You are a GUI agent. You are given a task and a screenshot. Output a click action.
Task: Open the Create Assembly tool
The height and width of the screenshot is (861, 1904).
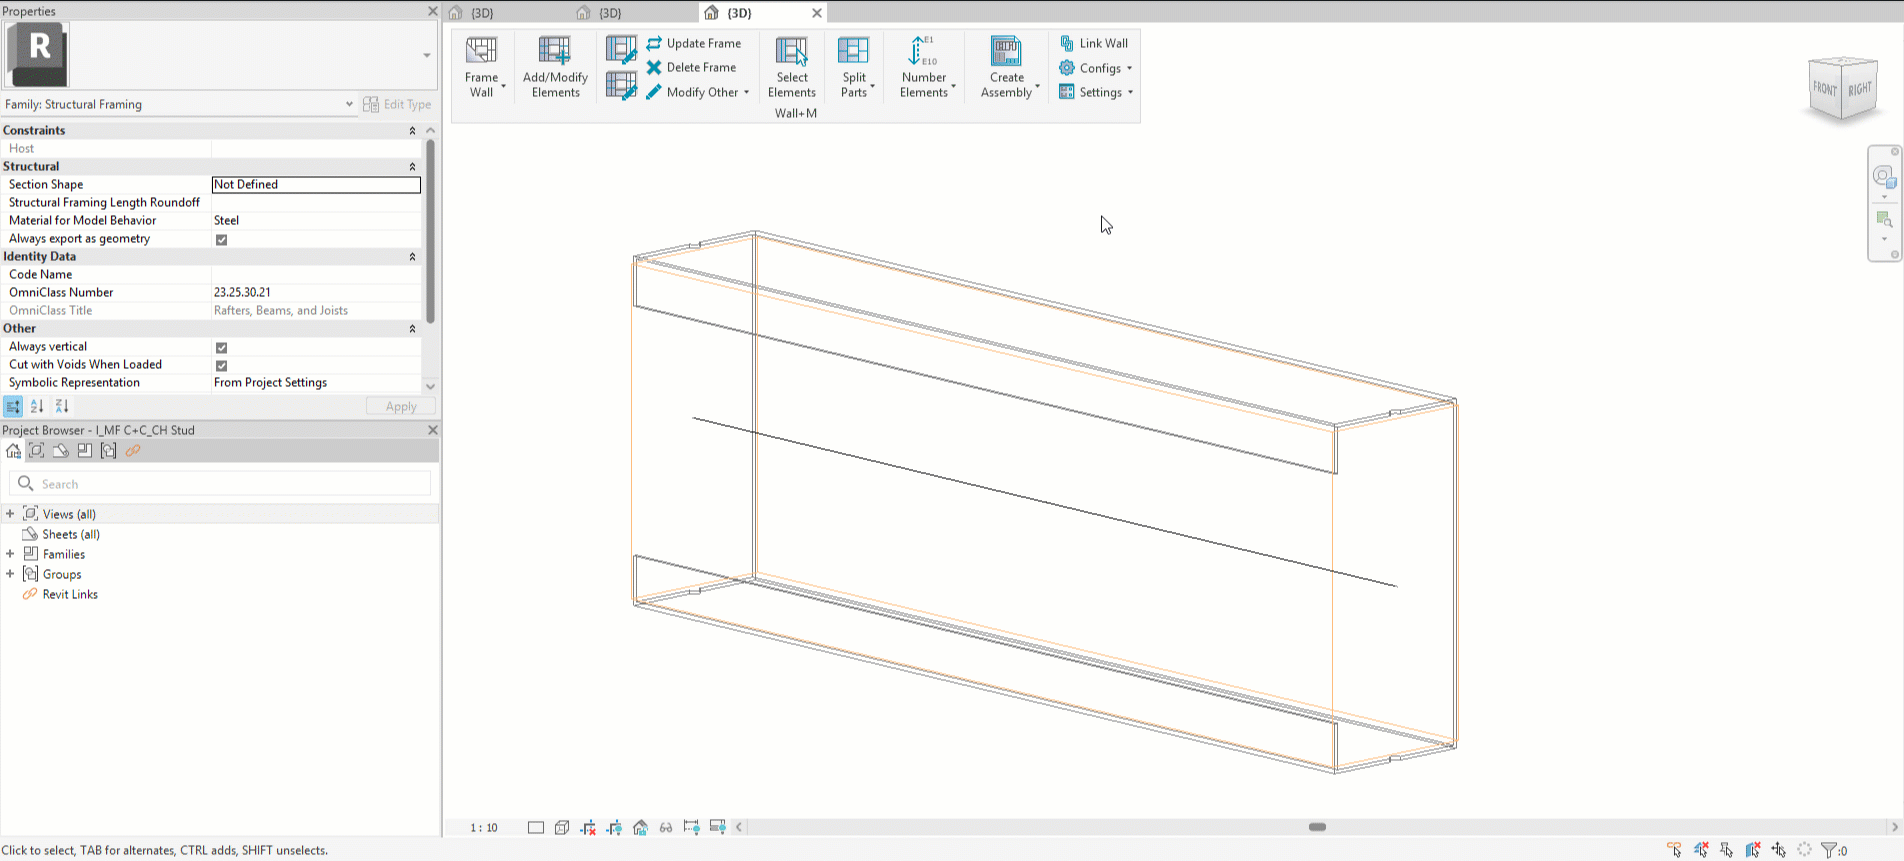1006,50
